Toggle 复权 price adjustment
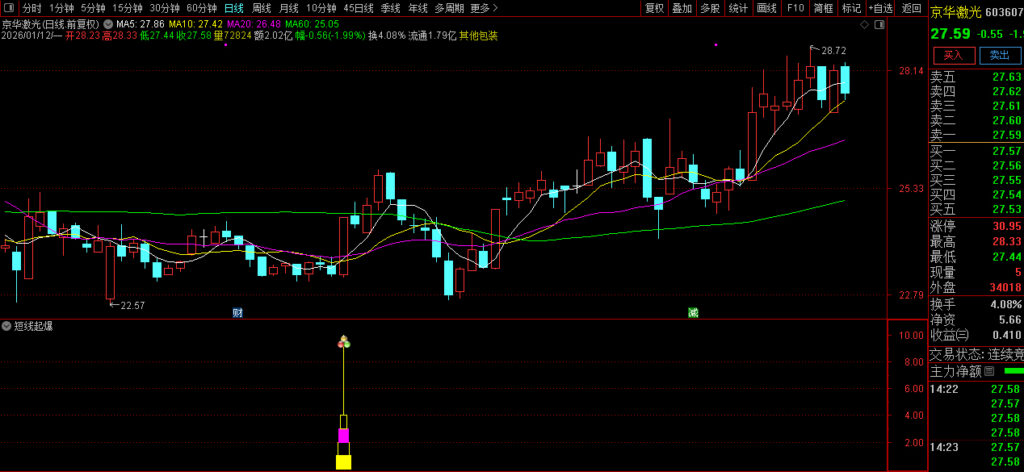 coord(654,8)
